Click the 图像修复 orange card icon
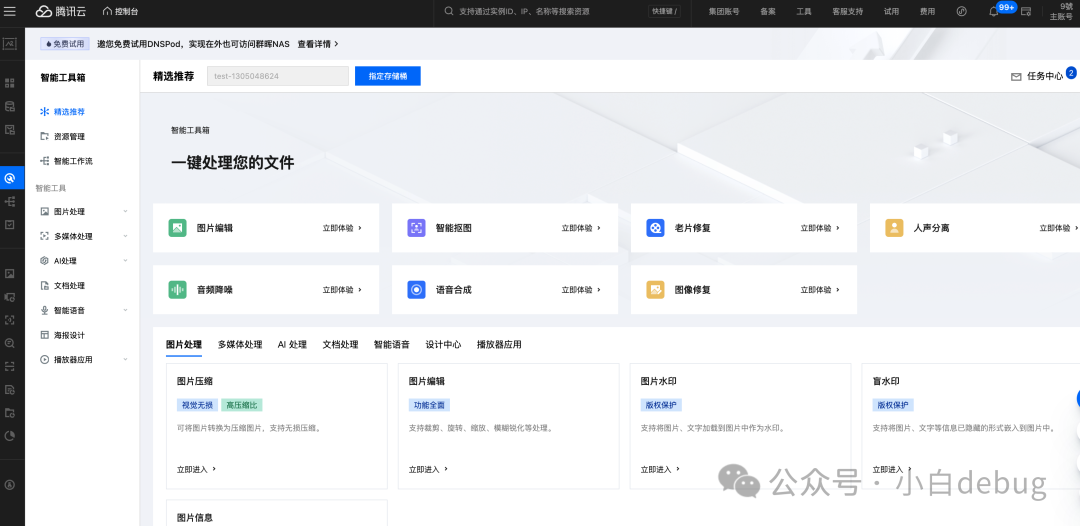Viewport: 1080px width, 526px height. (x=655, y=290)
